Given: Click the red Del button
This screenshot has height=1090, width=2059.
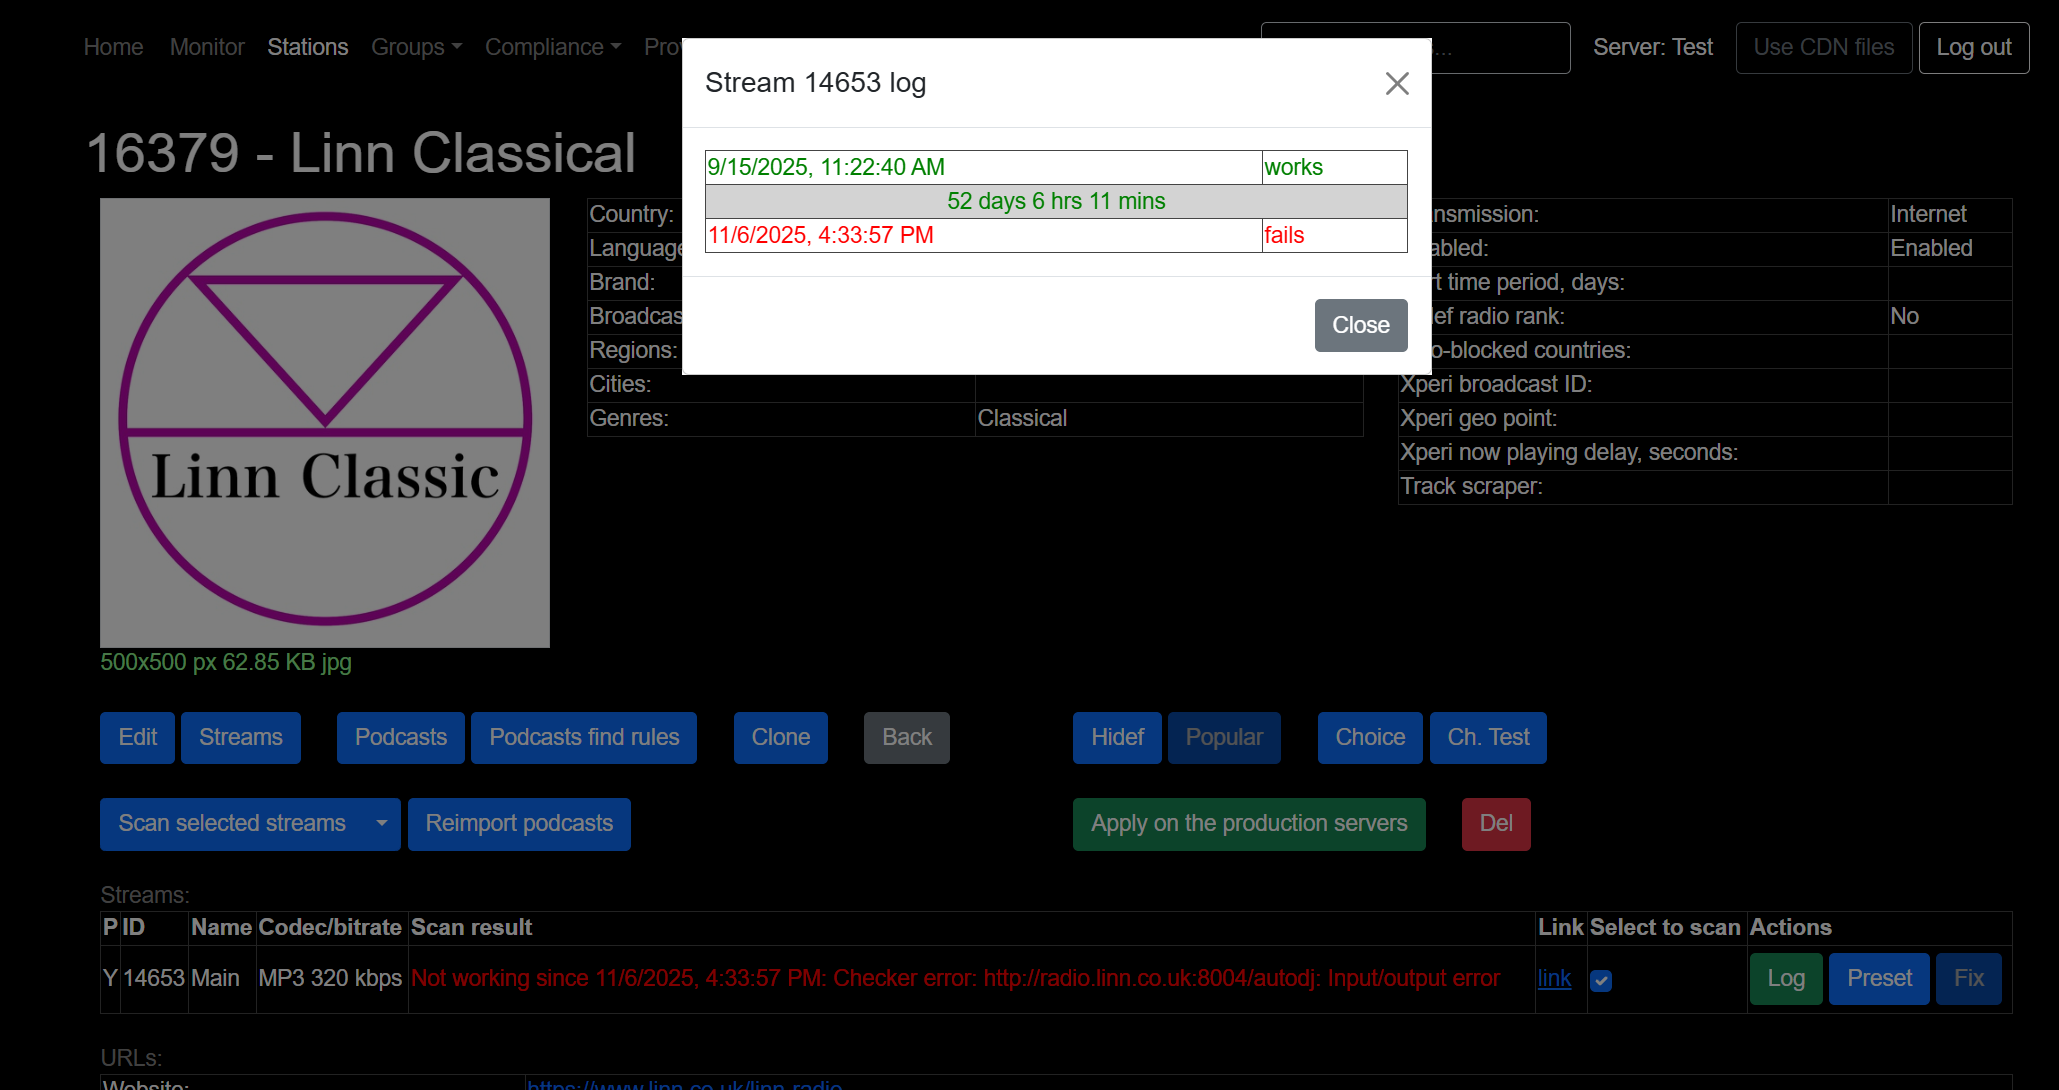Looking at the screenshot, I should click(x=1495, y=823).
